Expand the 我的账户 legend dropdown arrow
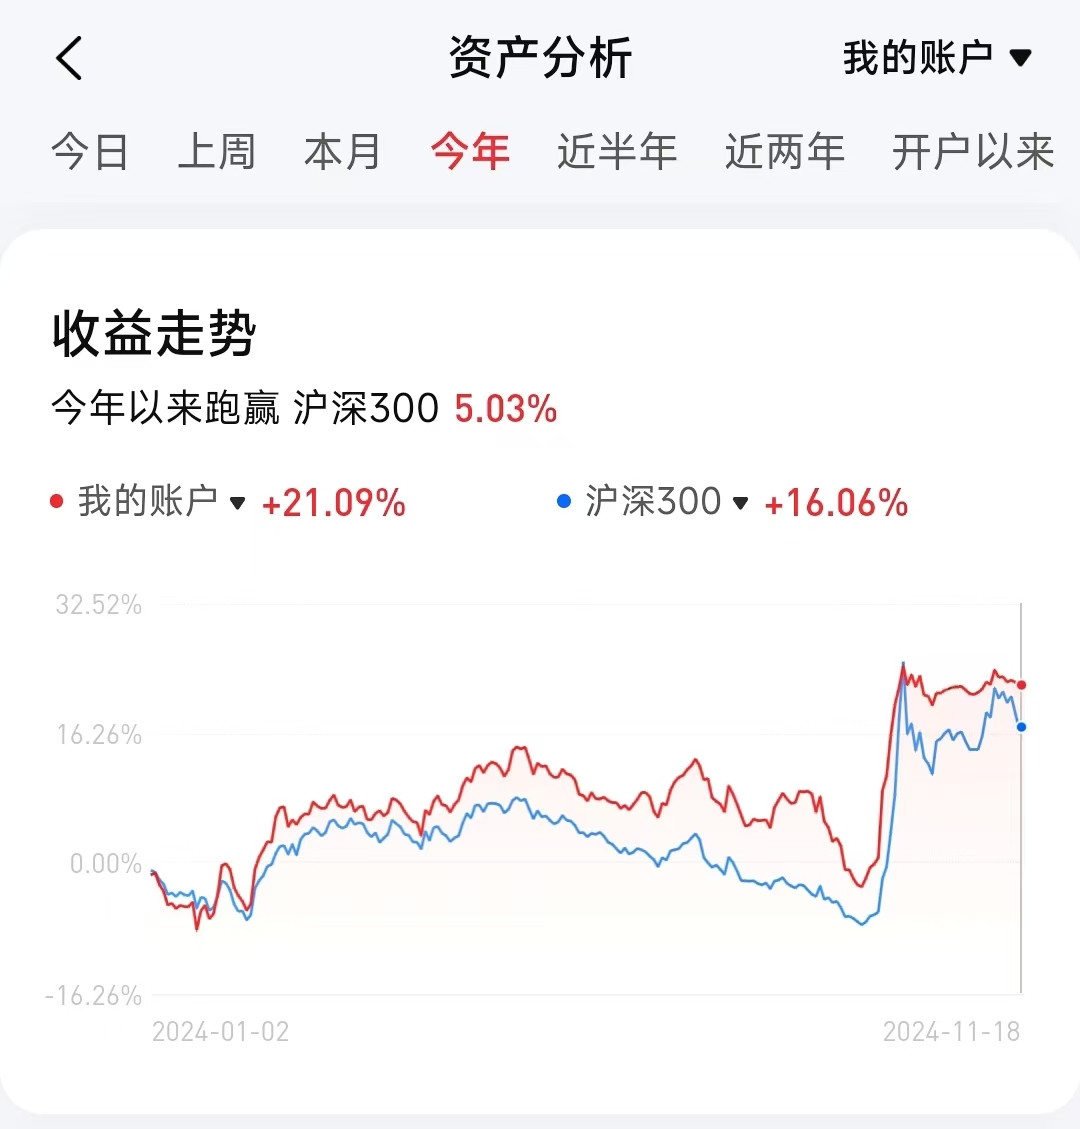Viewport: 1080px width, 1129px height. (x=238, y=502)
